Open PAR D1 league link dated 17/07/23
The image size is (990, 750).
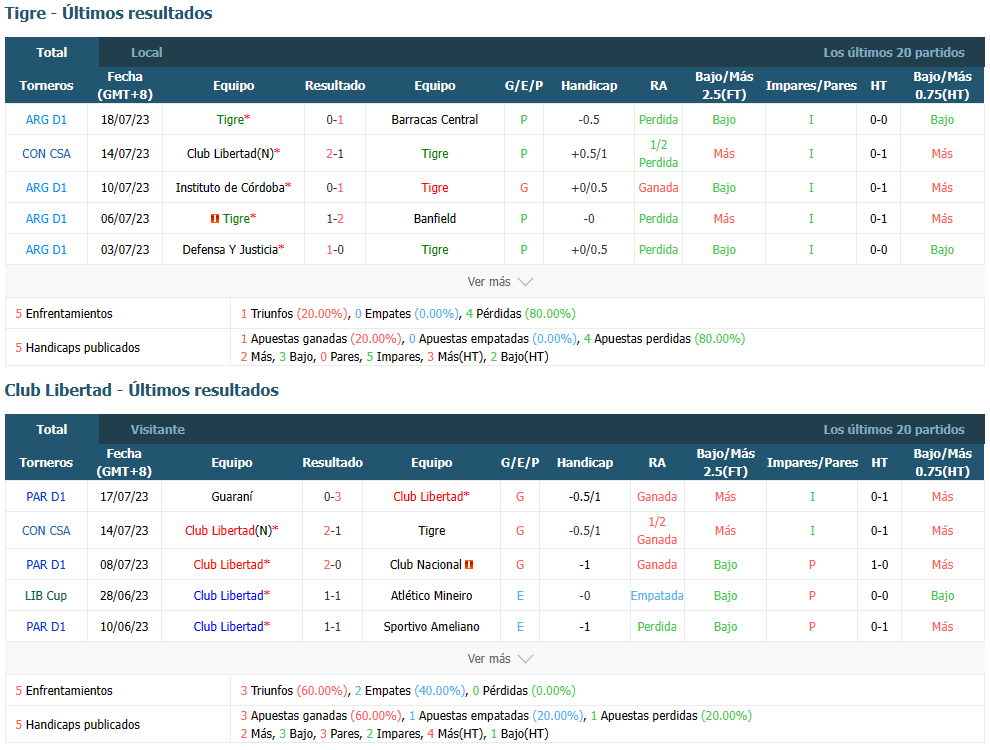46,496
